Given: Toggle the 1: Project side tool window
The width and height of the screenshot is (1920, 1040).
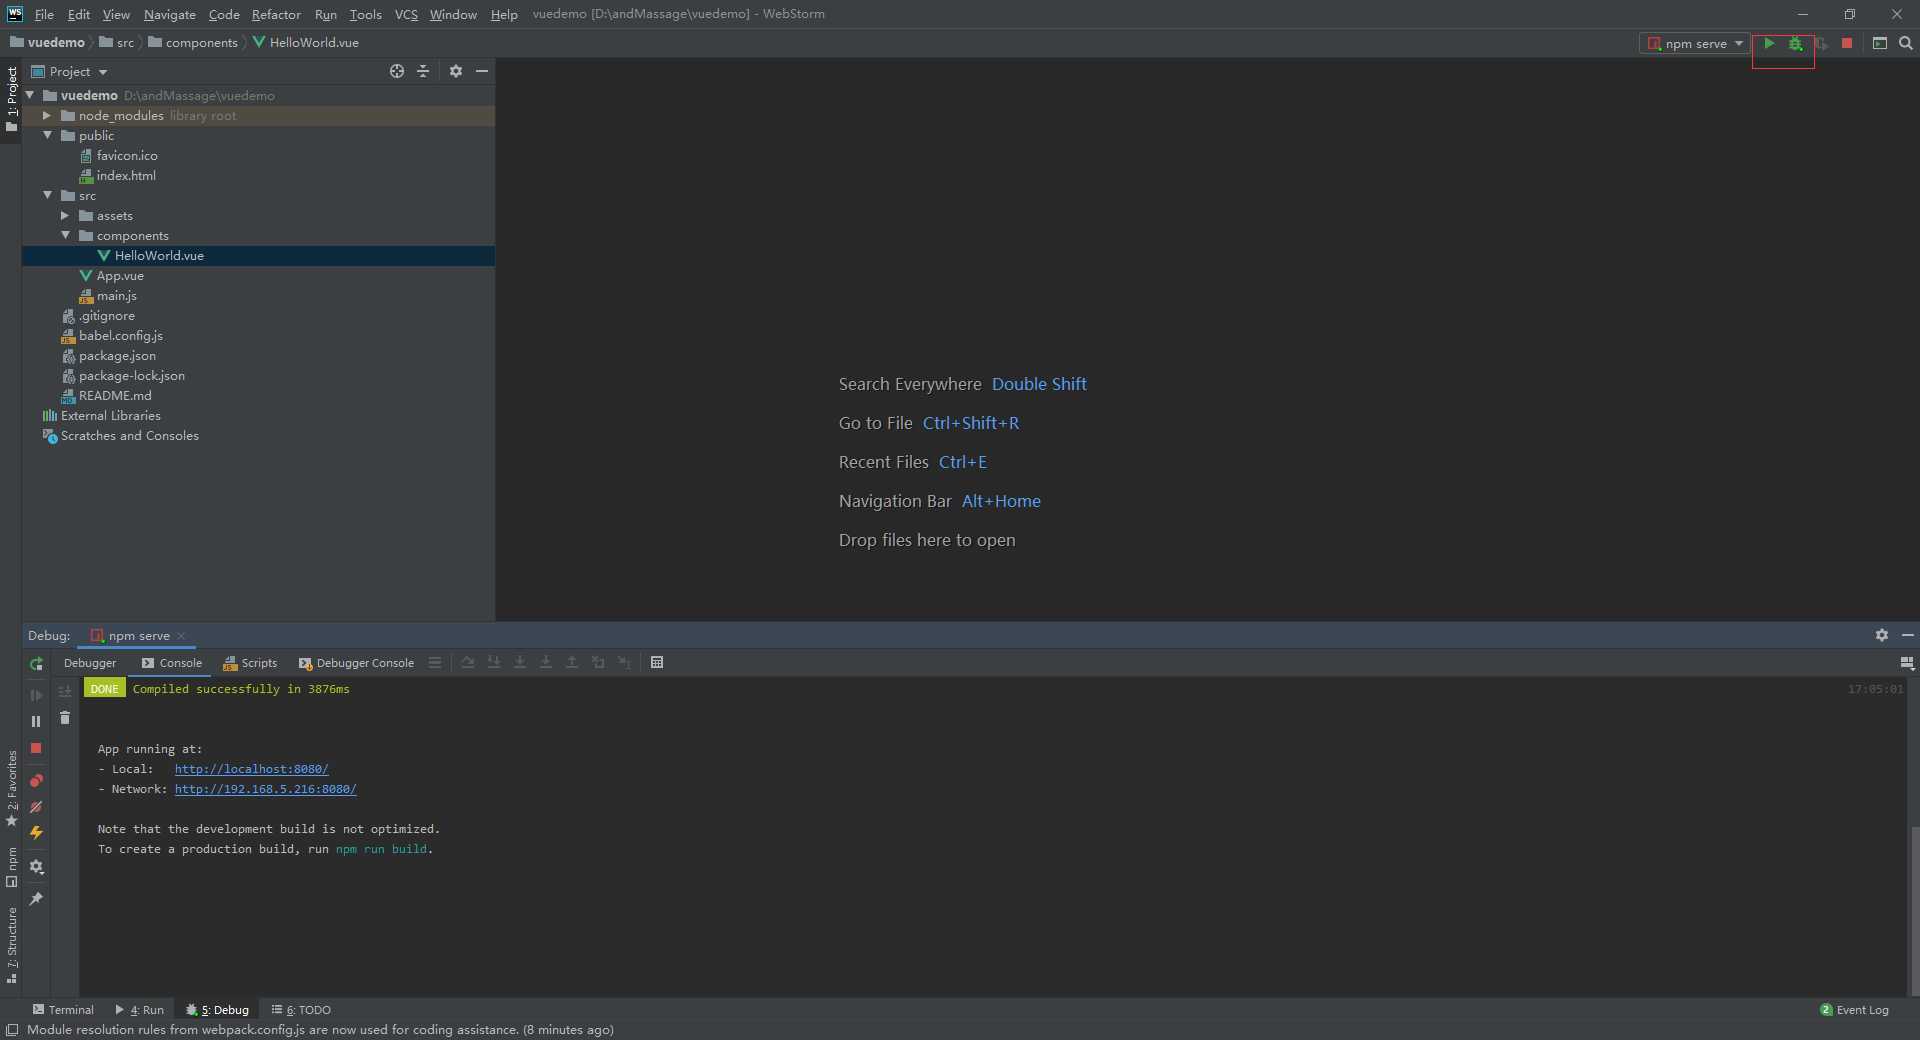Looking at the screenshot, I should pyautogui.click(x=12, y=99).
